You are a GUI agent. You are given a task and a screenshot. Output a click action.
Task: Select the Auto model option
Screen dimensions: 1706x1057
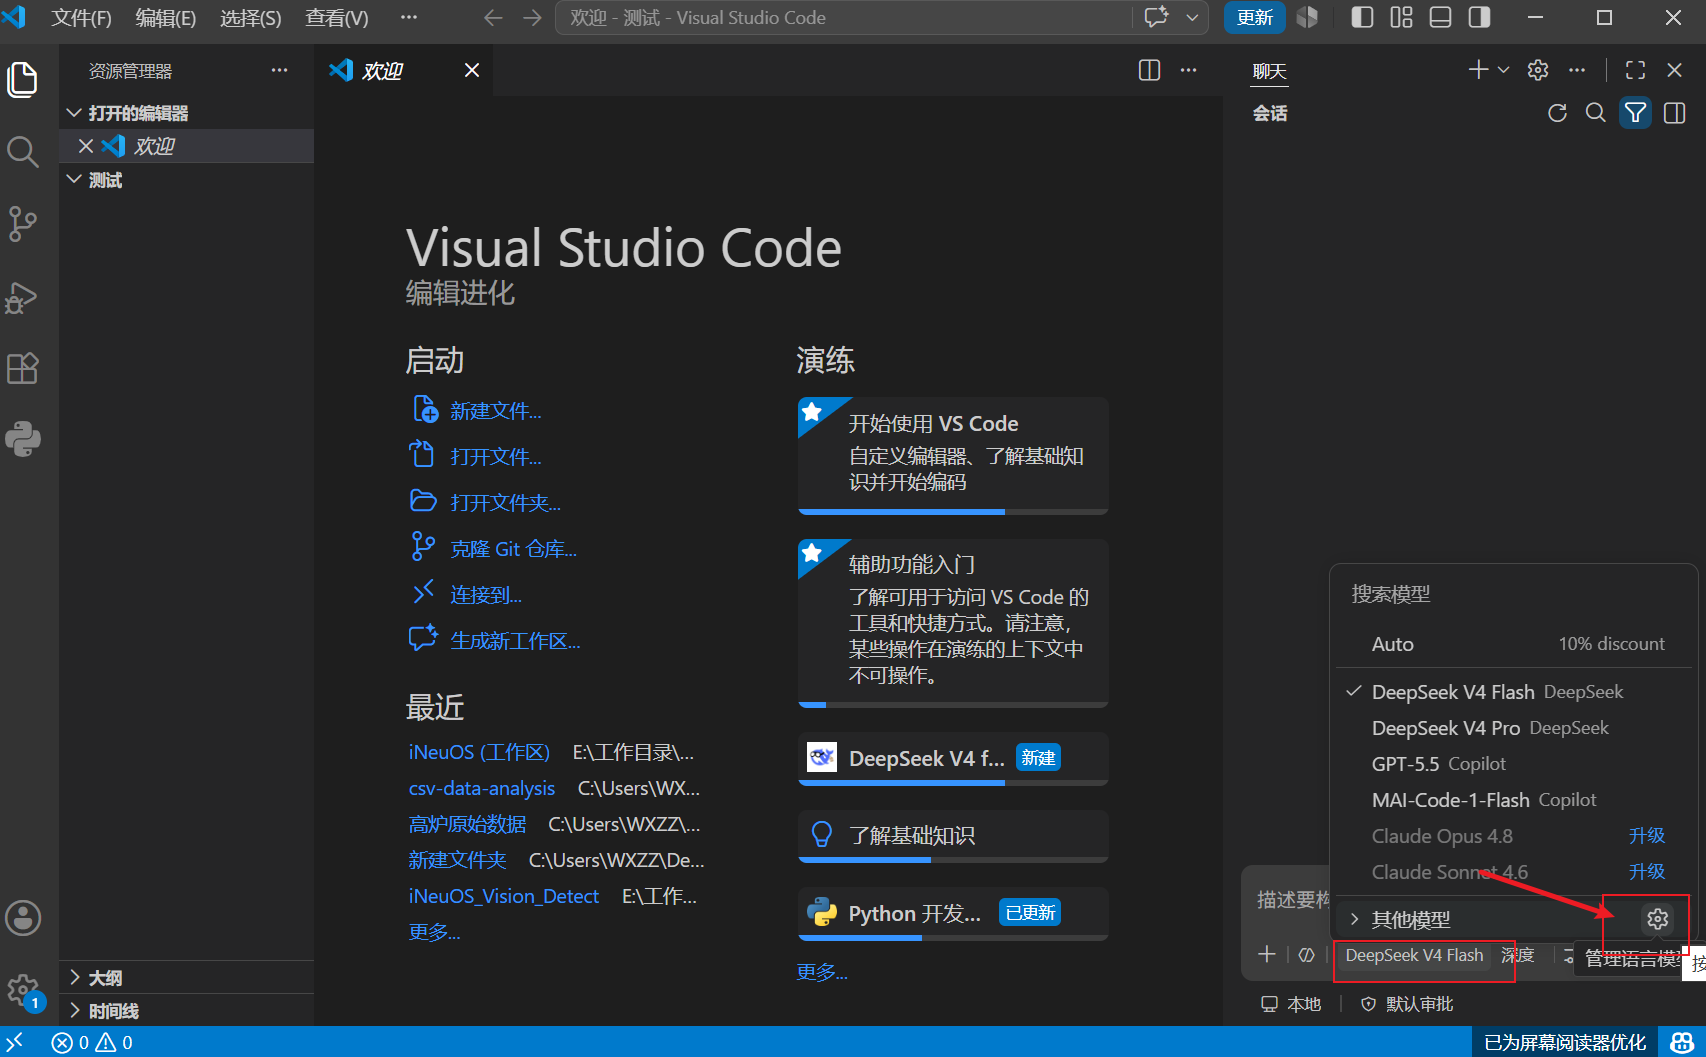(x=1514, y=644)
